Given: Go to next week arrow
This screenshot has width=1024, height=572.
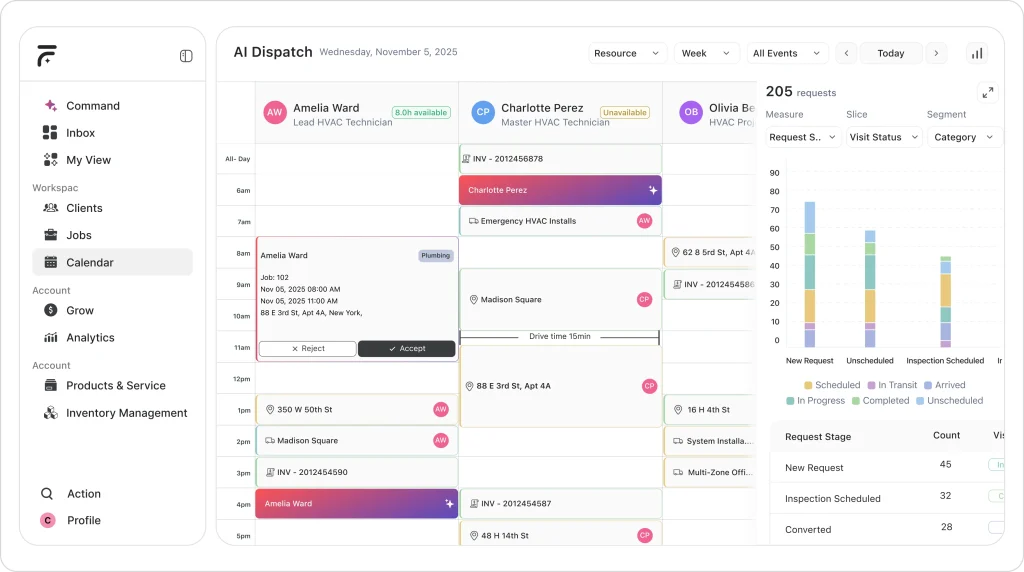Looking at the screenshot, I should [x=936, y=54].
